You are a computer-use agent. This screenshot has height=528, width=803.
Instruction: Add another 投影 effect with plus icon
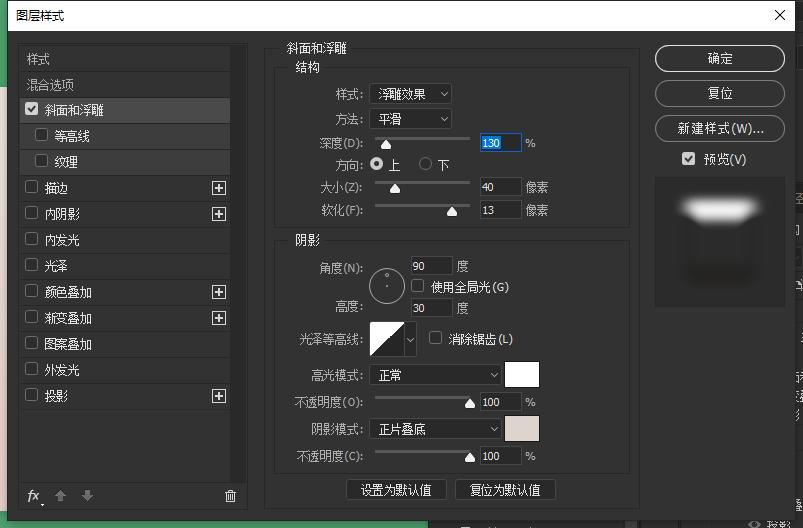pos(219,396)
